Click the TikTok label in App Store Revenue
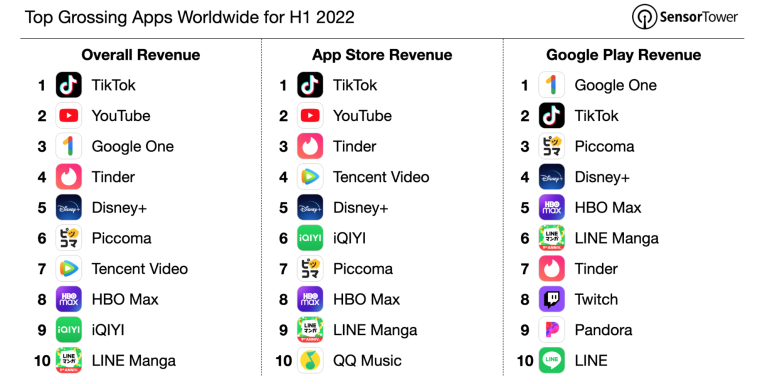This screenshot has height=384, width=760. (x=355, y=85)
